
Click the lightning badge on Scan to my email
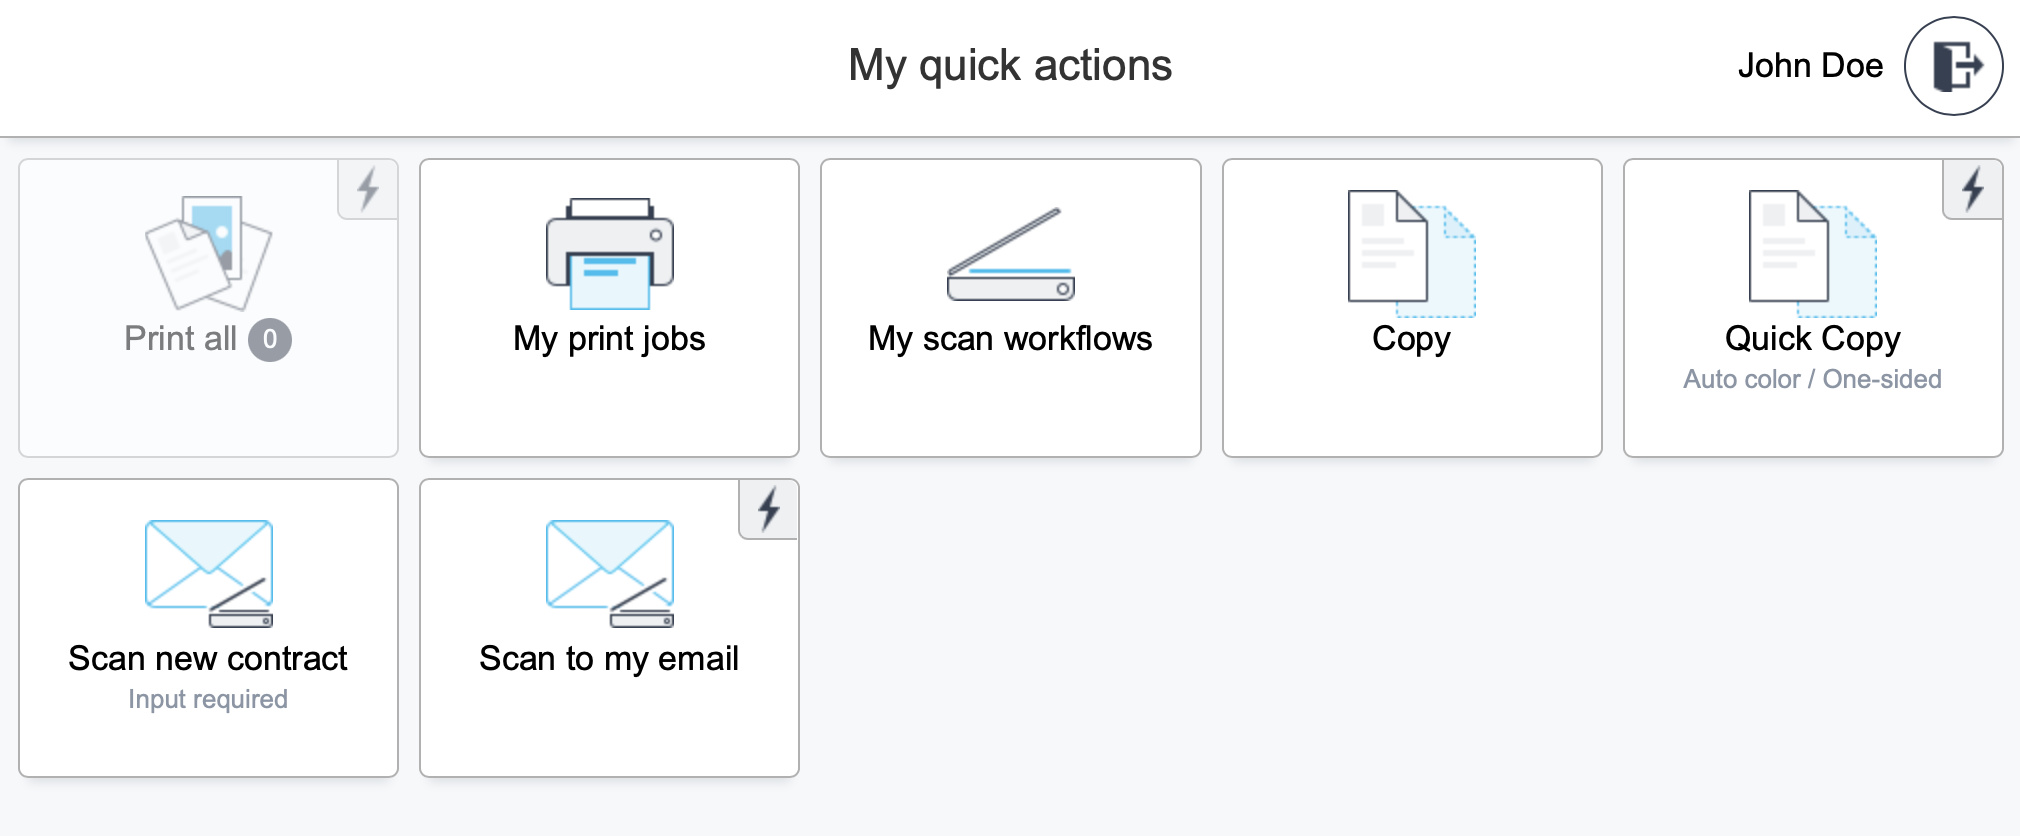click(768, 509)
